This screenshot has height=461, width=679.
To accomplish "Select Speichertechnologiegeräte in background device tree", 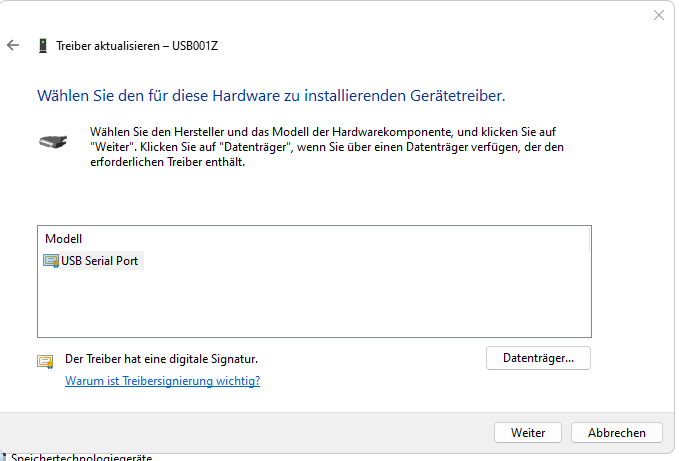I will [x=82, y=457].
